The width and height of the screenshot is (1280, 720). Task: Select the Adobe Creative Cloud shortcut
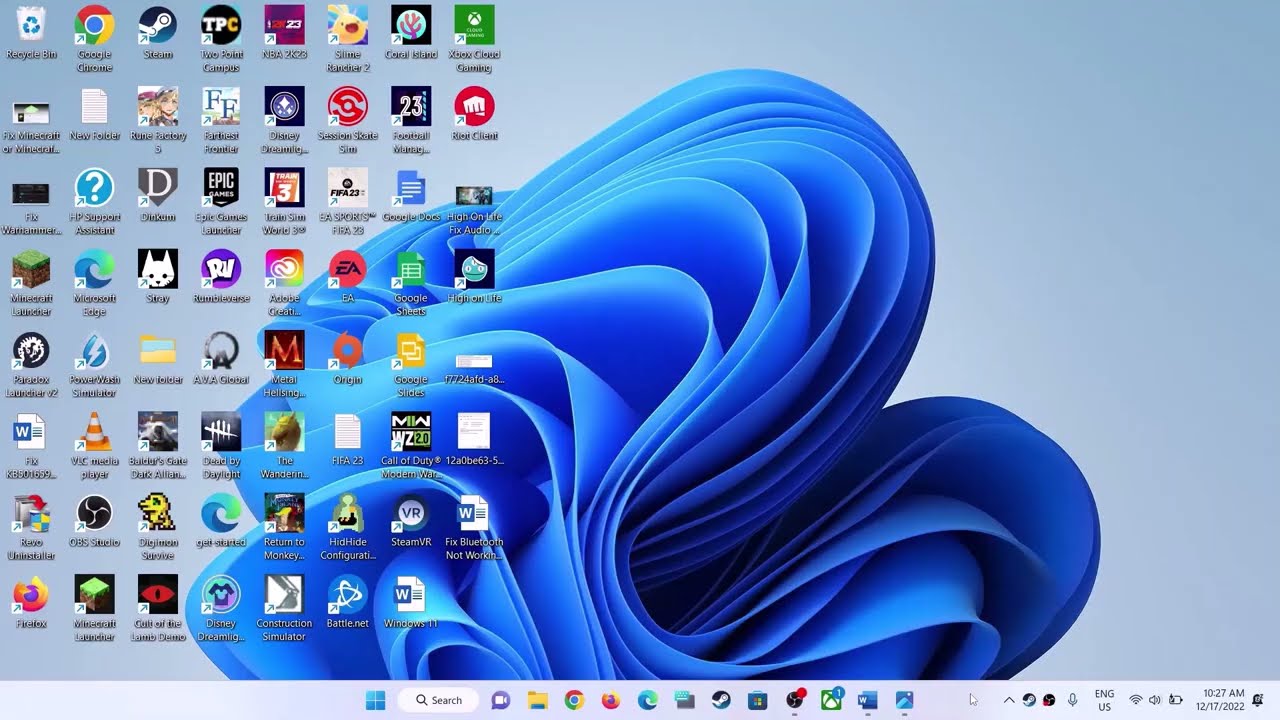(x=284, y=284)
